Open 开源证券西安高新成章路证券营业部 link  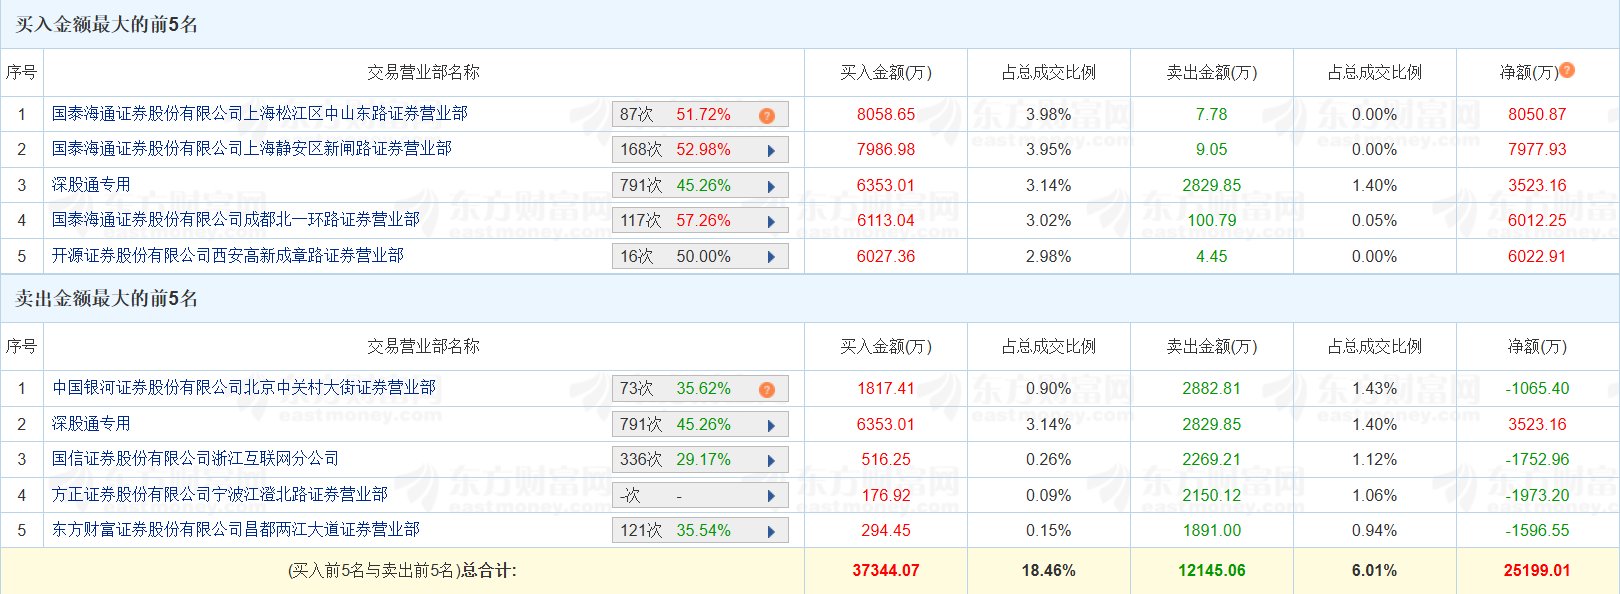pyautogui.click(x=228, y=256)
